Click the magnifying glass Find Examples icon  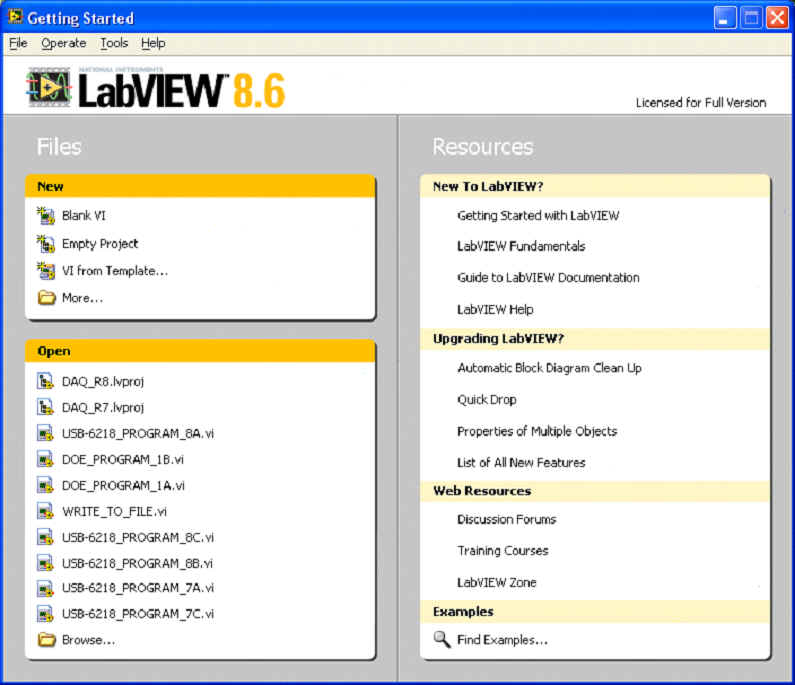click(x=442, y=639)
